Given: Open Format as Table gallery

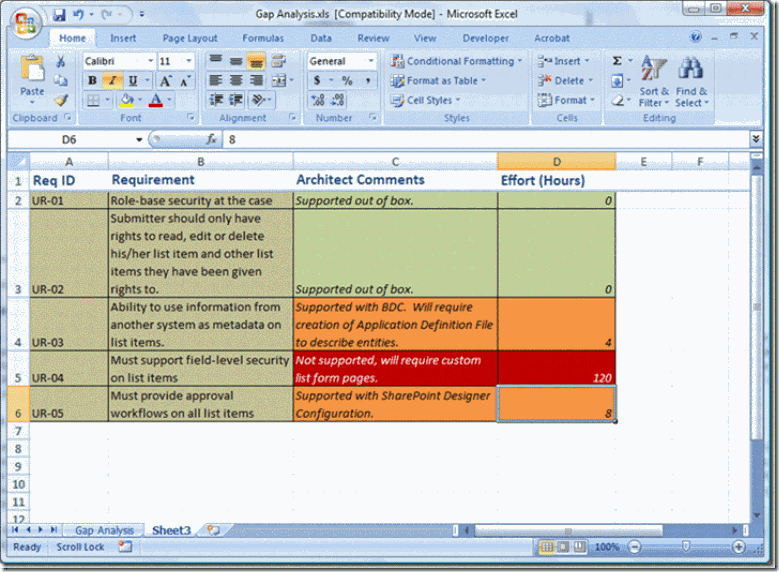Looking at the screenshot, I should [x=438, y=81].
